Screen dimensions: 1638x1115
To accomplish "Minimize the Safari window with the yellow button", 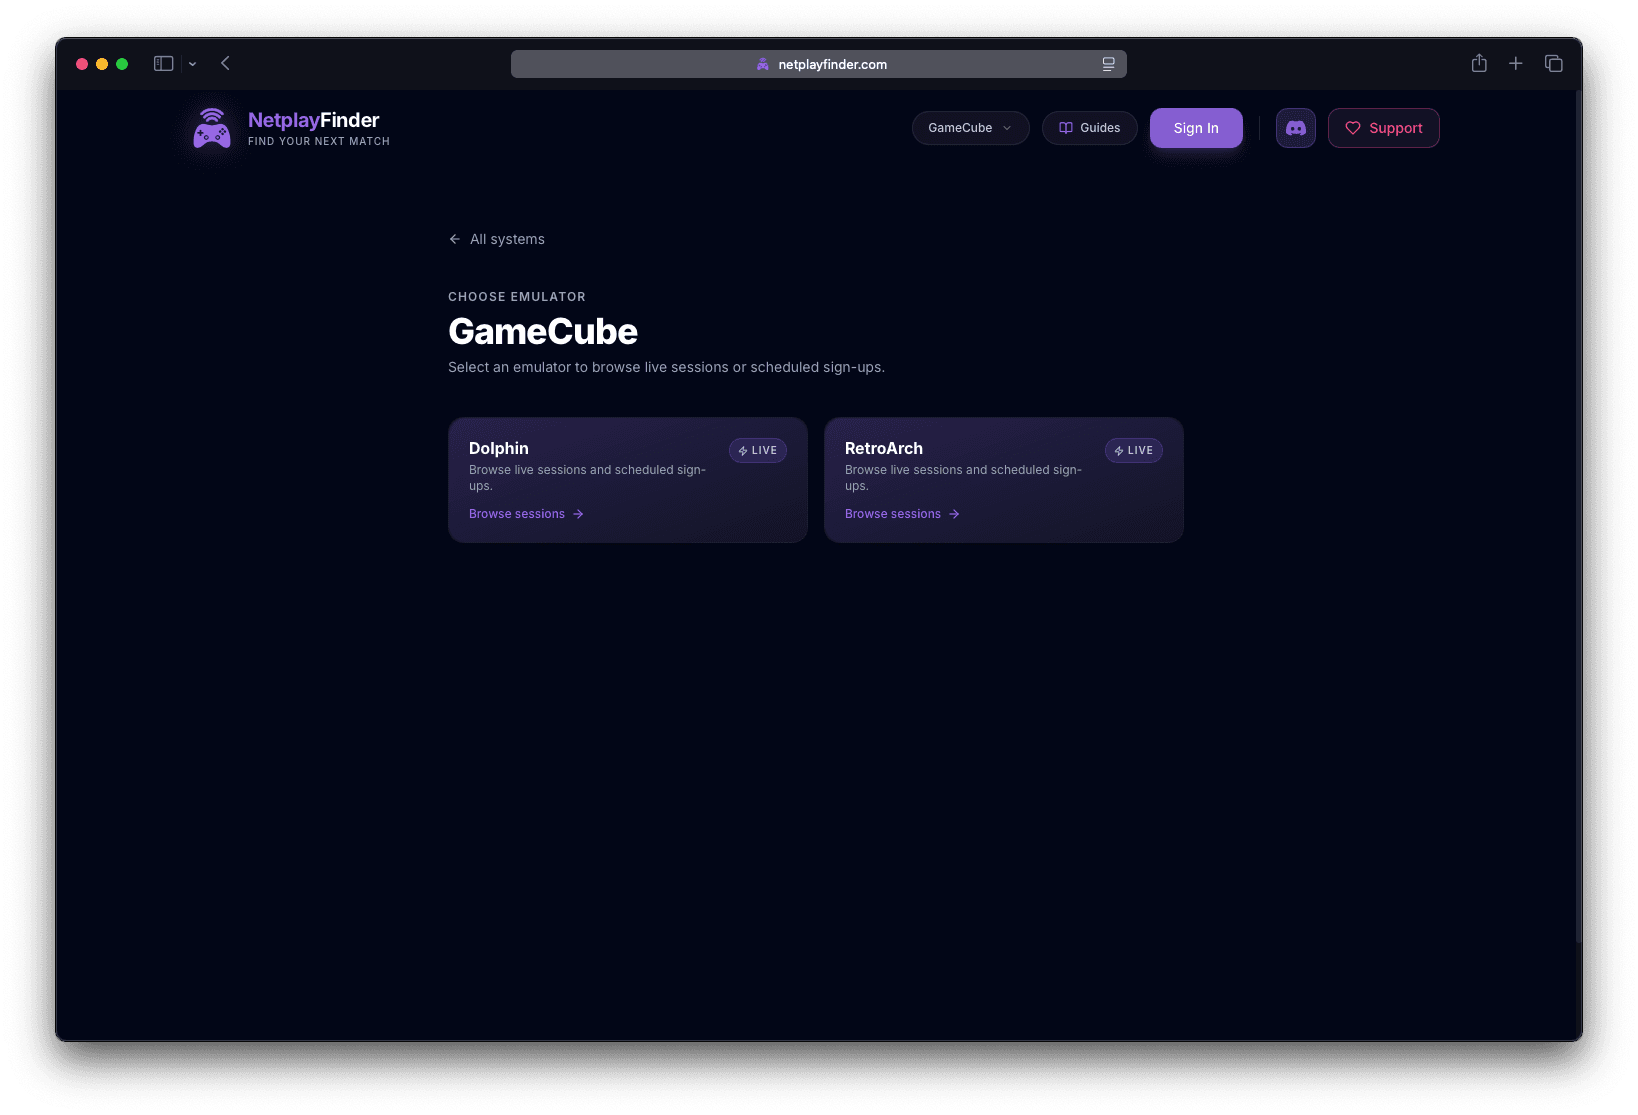I will coord(102,64).
